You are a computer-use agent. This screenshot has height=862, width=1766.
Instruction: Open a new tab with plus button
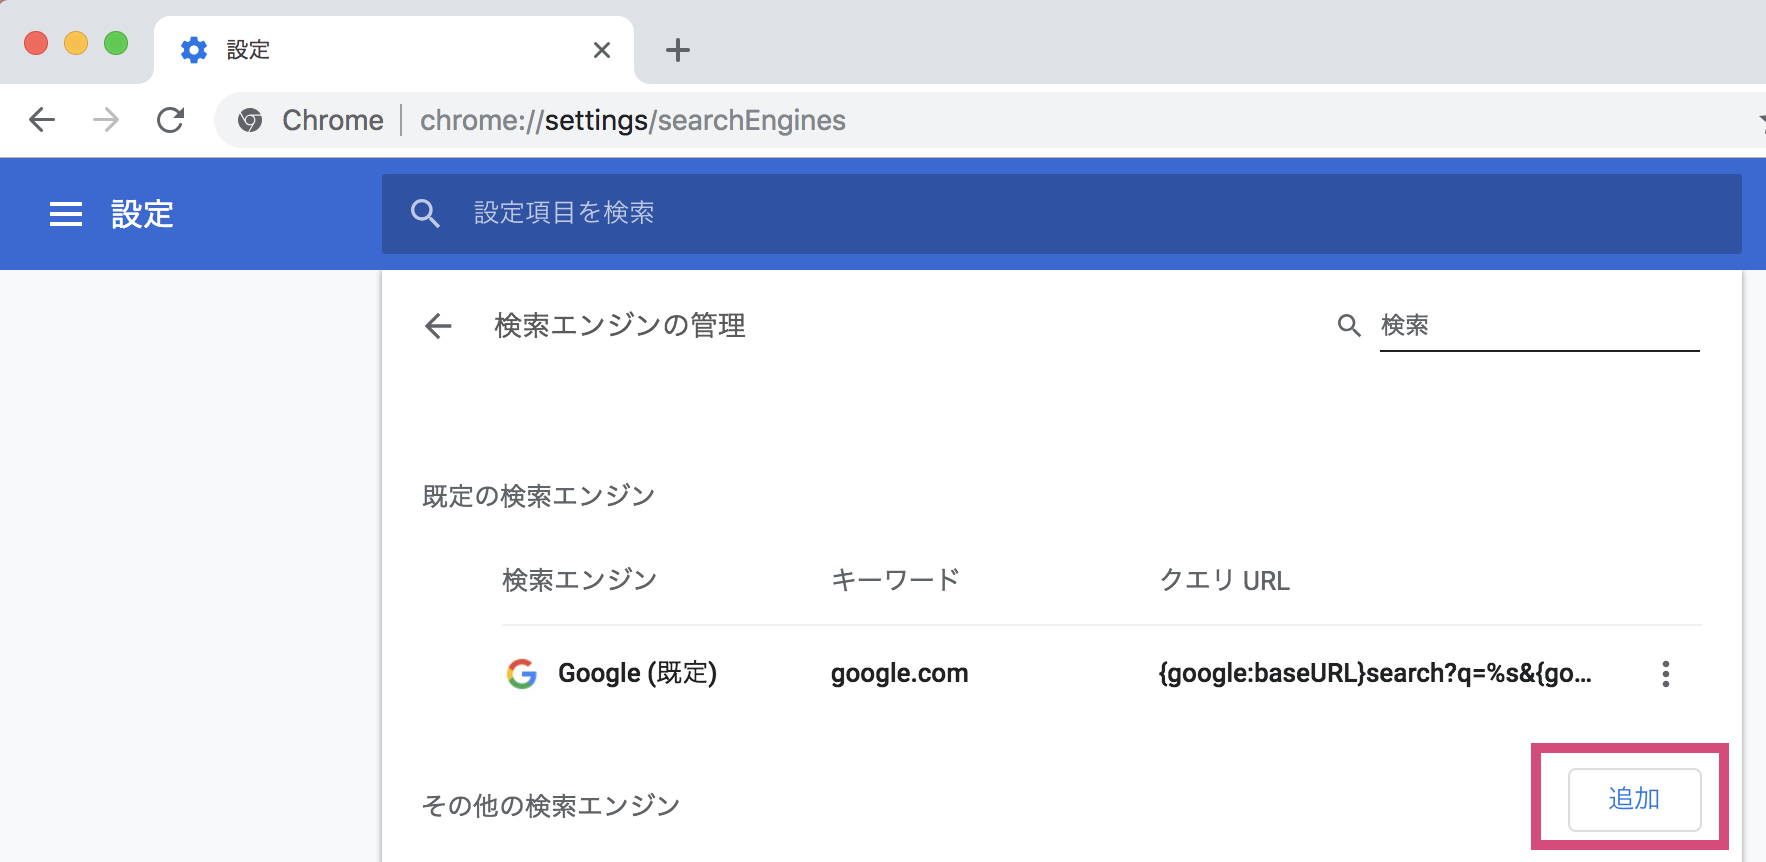point(678,50)
